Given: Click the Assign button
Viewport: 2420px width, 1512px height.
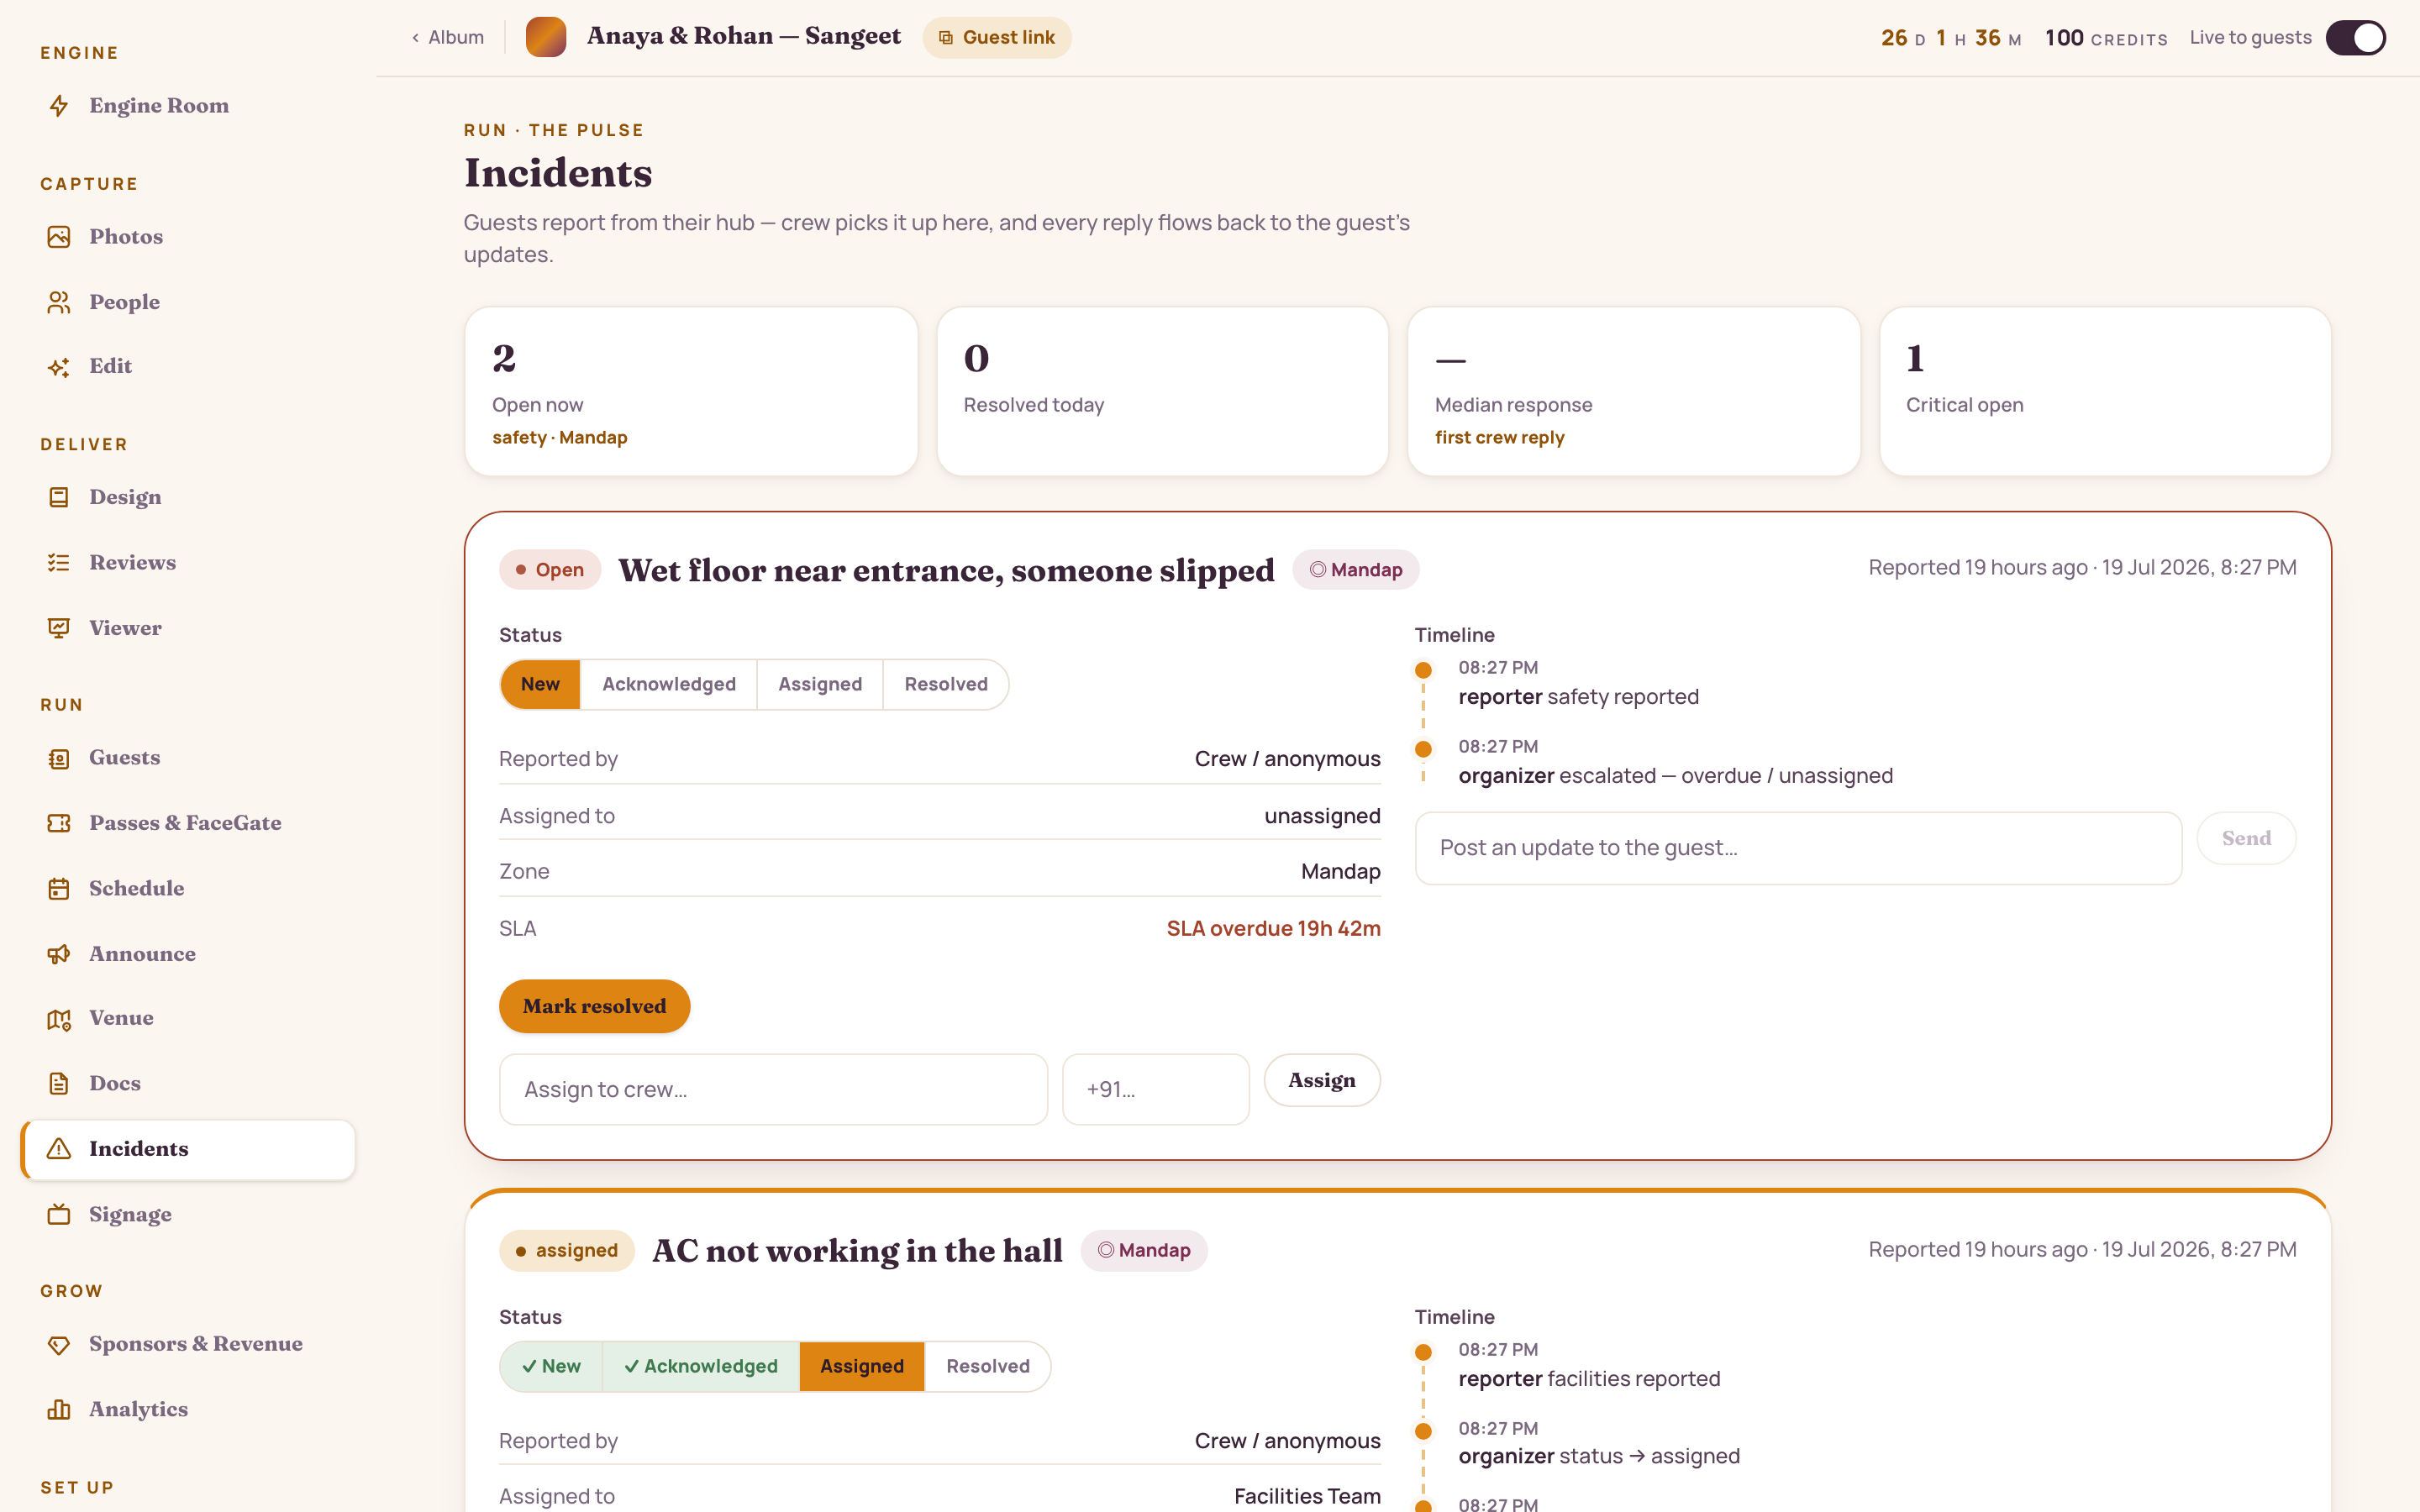Looking at the screenshot, I should pos(1322,1080).
